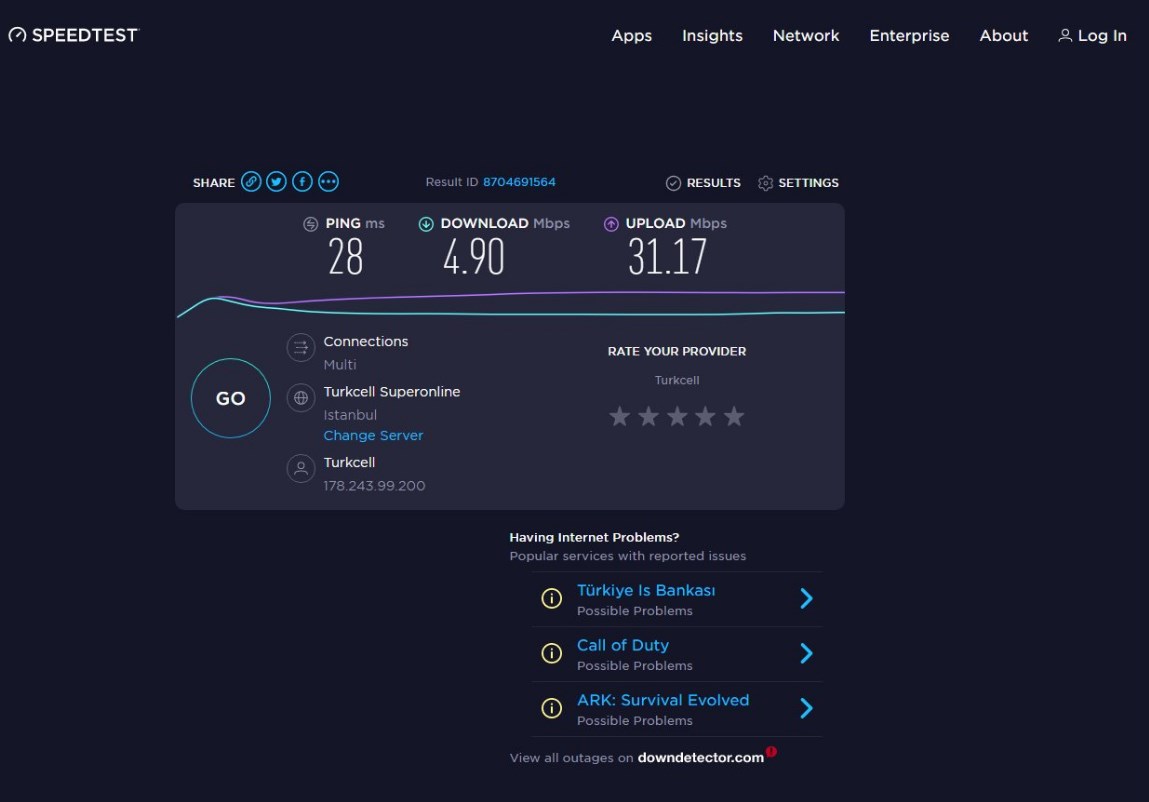The height and width of the screenshot is (802, 1149).
Task: Click the RATE YOUR PROVIDER heading
Action: (x=677, y=351)
